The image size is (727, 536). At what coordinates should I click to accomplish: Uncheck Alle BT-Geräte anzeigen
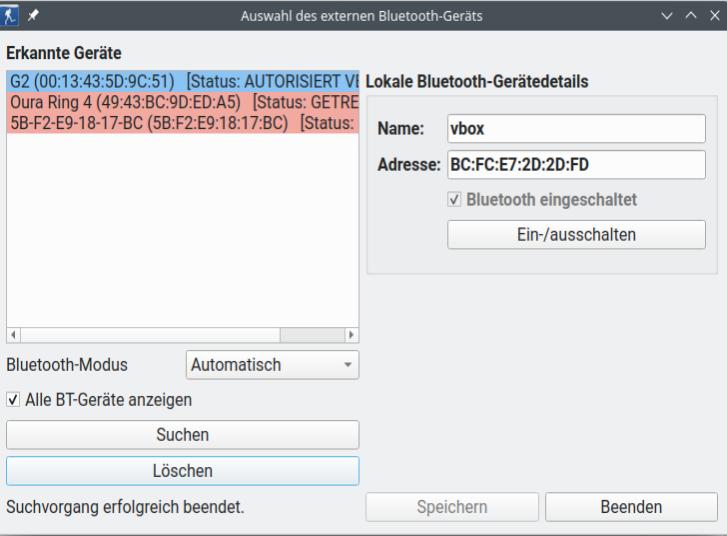click(13, 400)
